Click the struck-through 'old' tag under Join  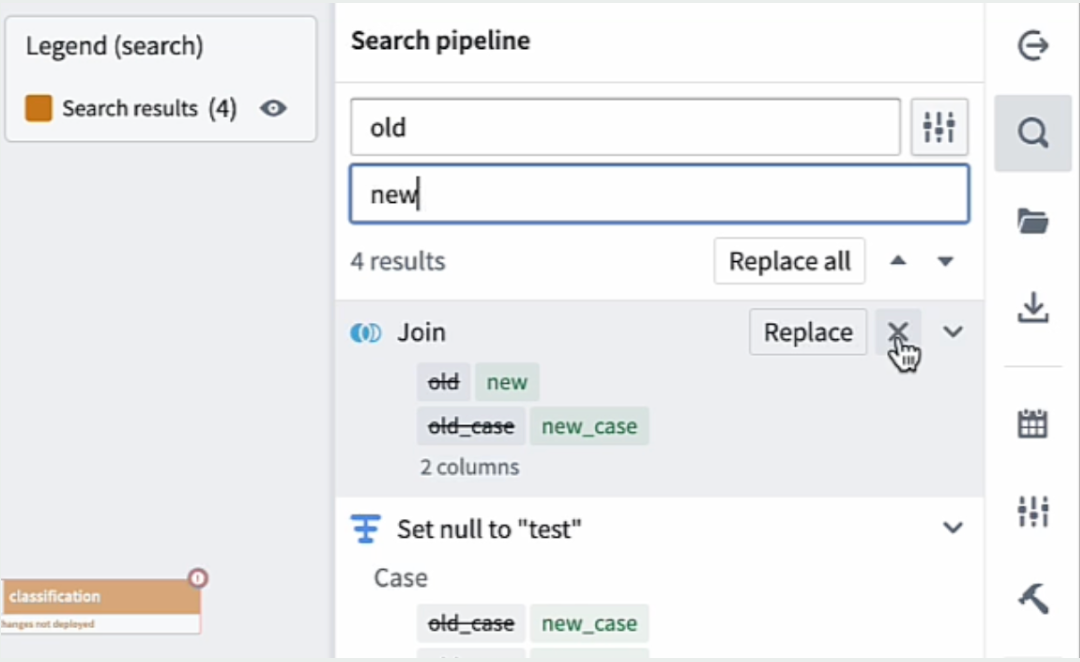444,382
